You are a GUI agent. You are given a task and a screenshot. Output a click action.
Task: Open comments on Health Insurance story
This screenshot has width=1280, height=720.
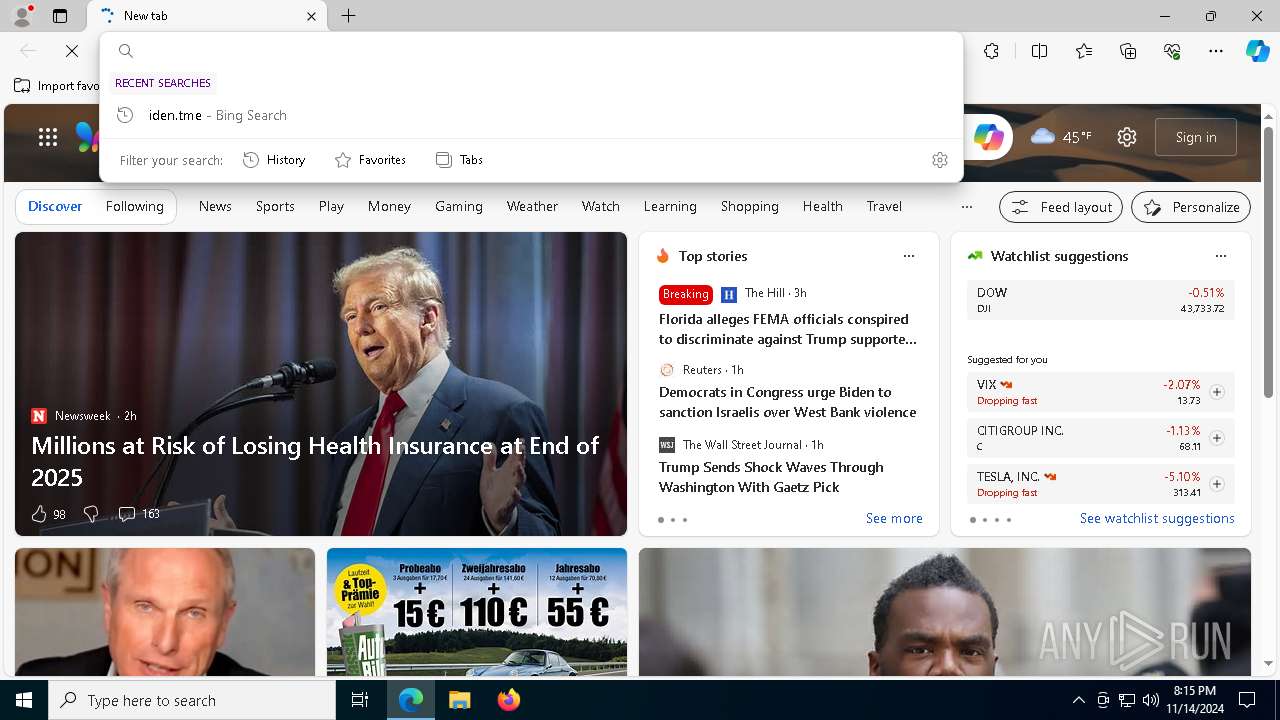(139, 514)
